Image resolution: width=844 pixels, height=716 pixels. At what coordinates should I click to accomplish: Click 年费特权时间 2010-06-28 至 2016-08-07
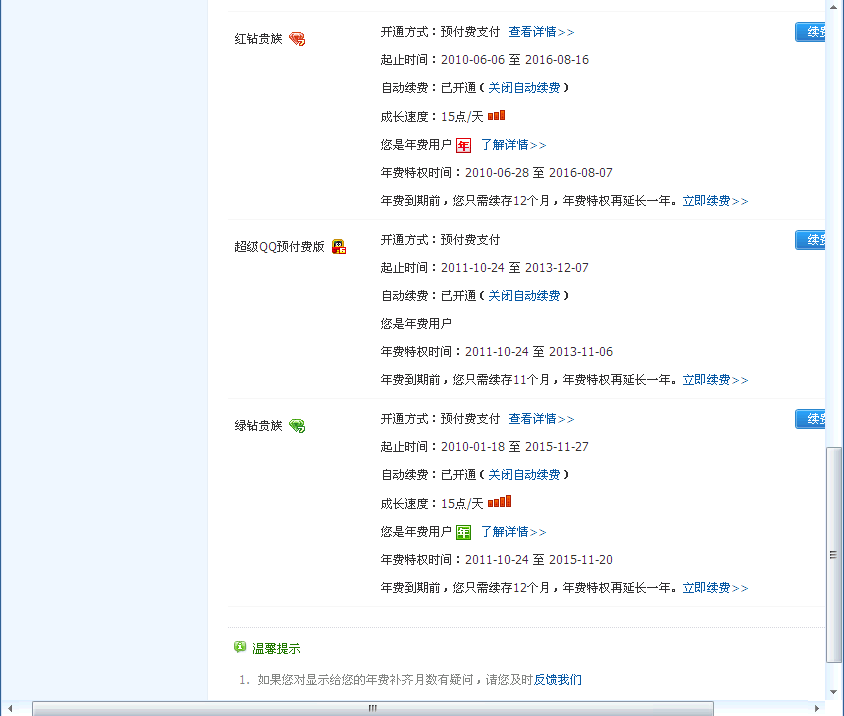point(497,173)
